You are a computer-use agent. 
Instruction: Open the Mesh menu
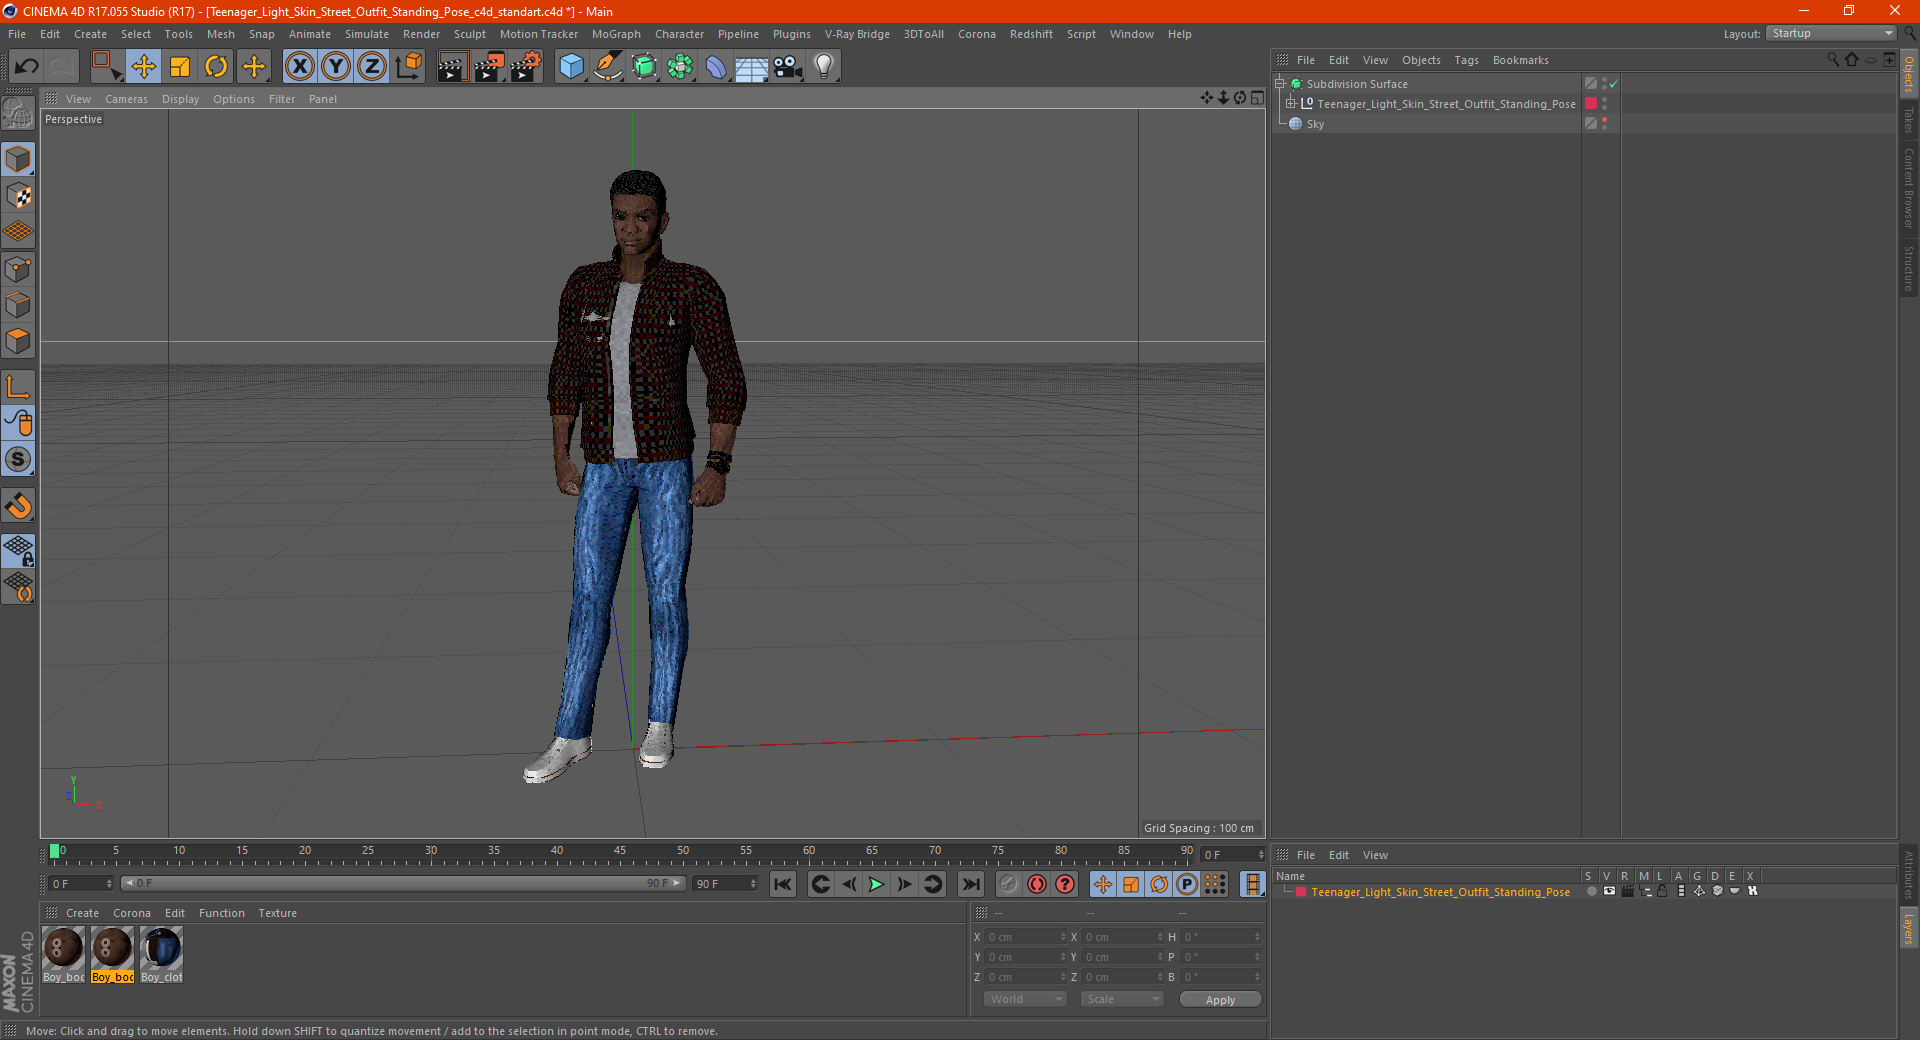tap(221, 34)
